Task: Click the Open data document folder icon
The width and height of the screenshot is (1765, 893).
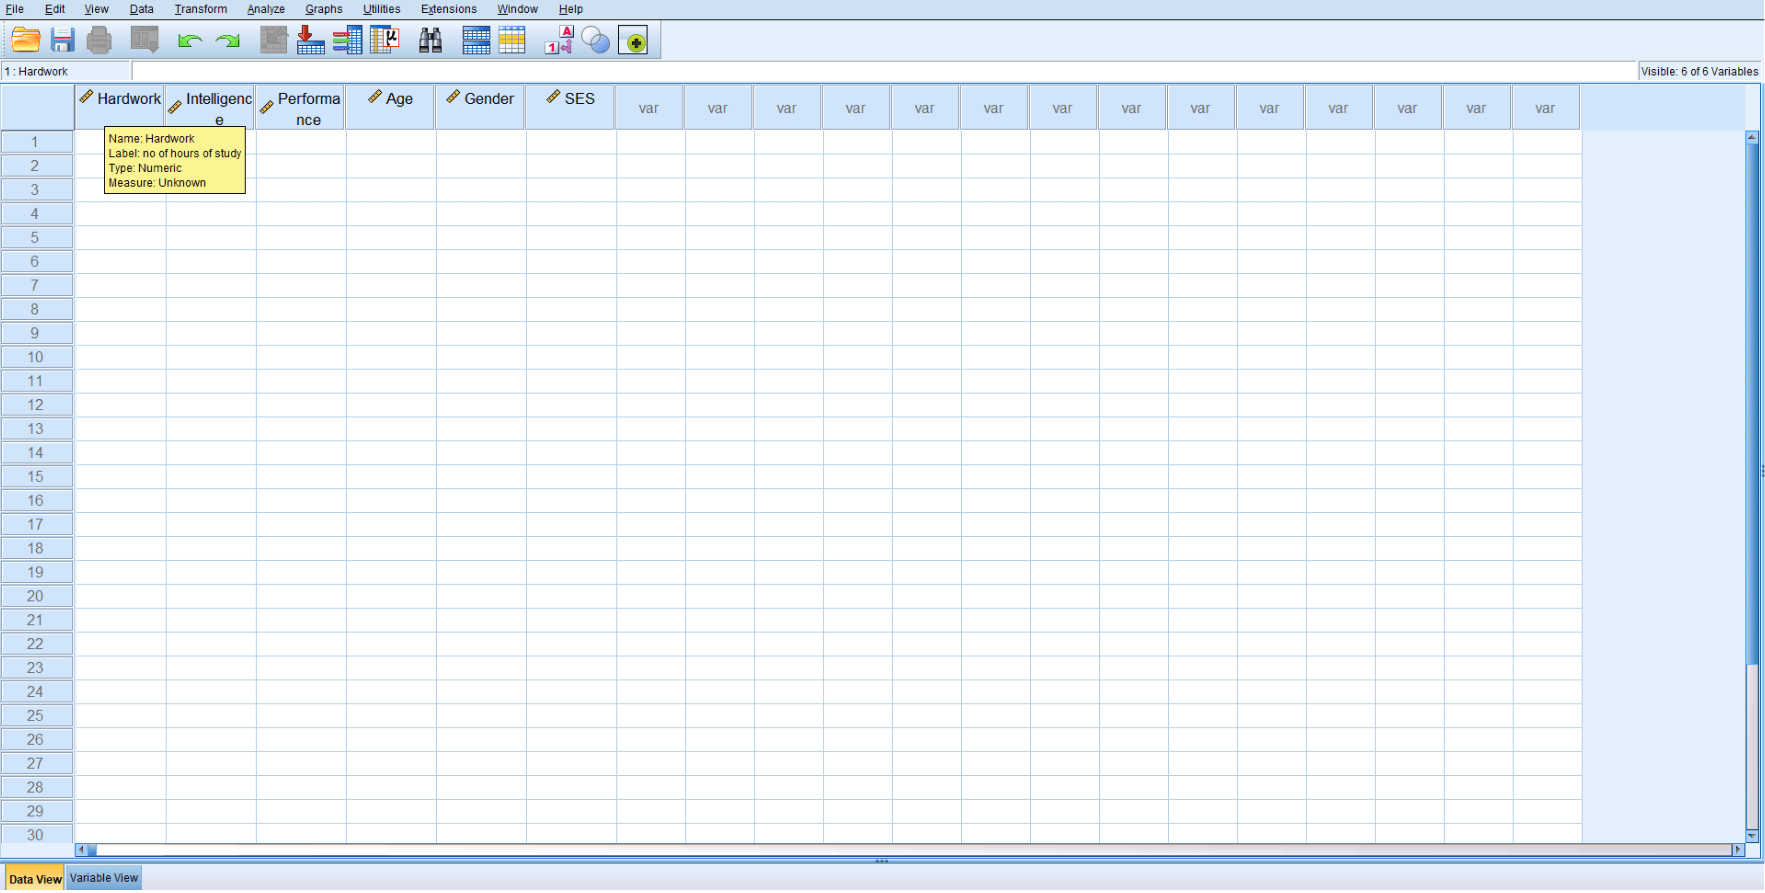Action: tap(26, 40)
